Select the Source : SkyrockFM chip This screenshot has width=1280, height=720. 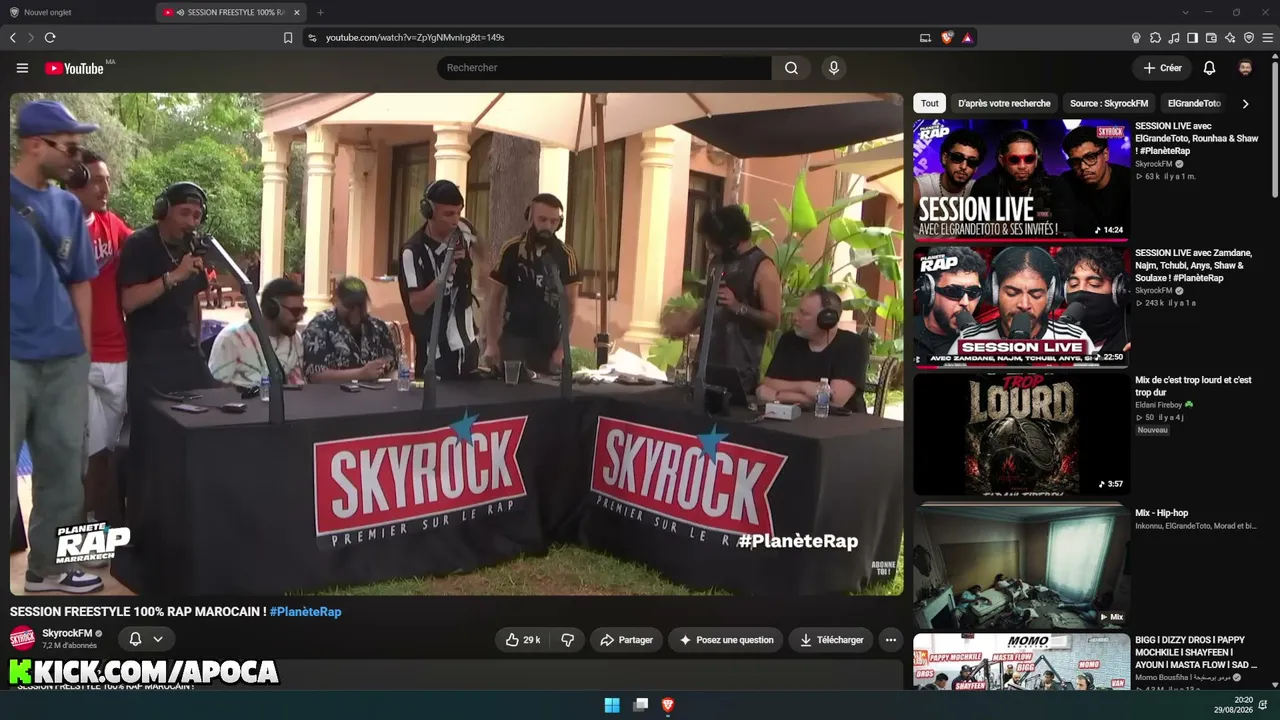[x=1109, y=103]
